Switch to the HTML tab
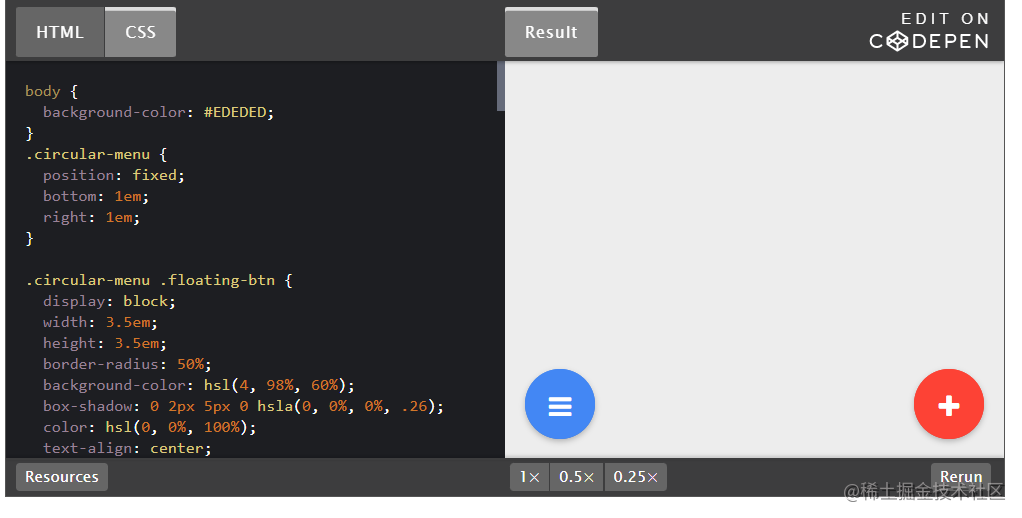This screenshot has width=1022, height=518. click(60, 33)
